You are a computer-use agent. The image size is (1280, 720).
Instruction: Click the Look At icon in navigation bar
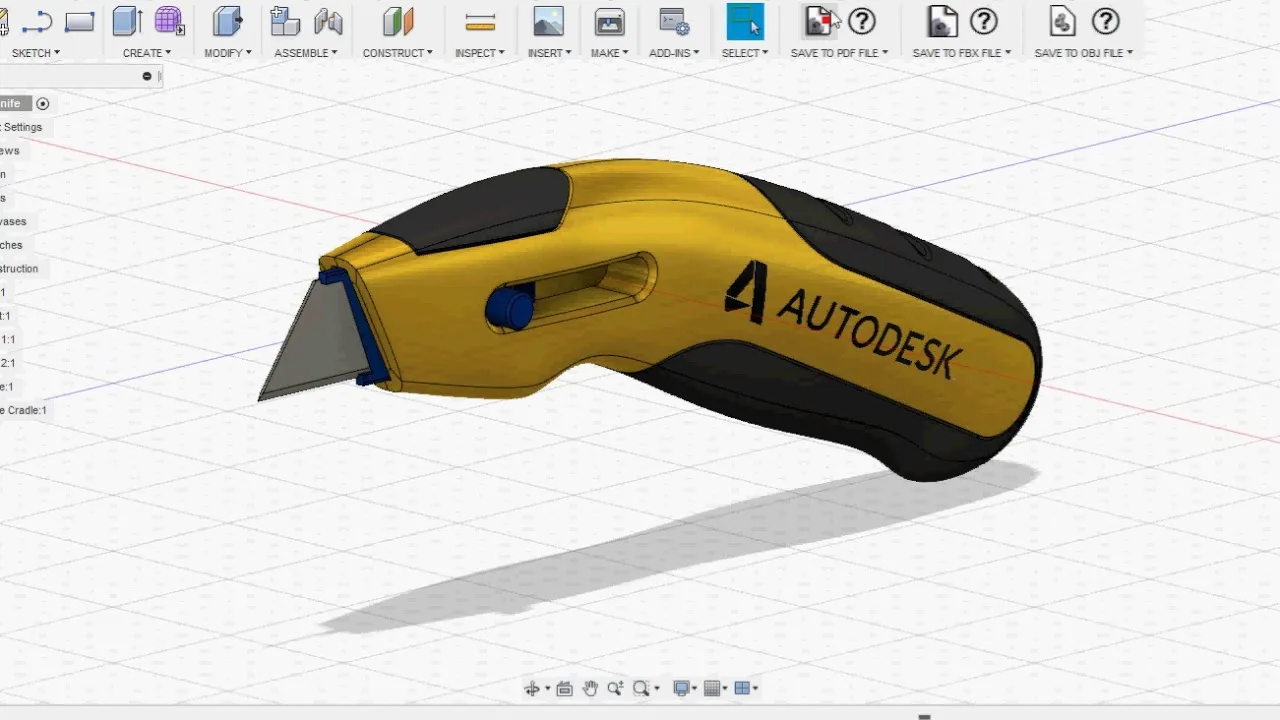point(564,688)
